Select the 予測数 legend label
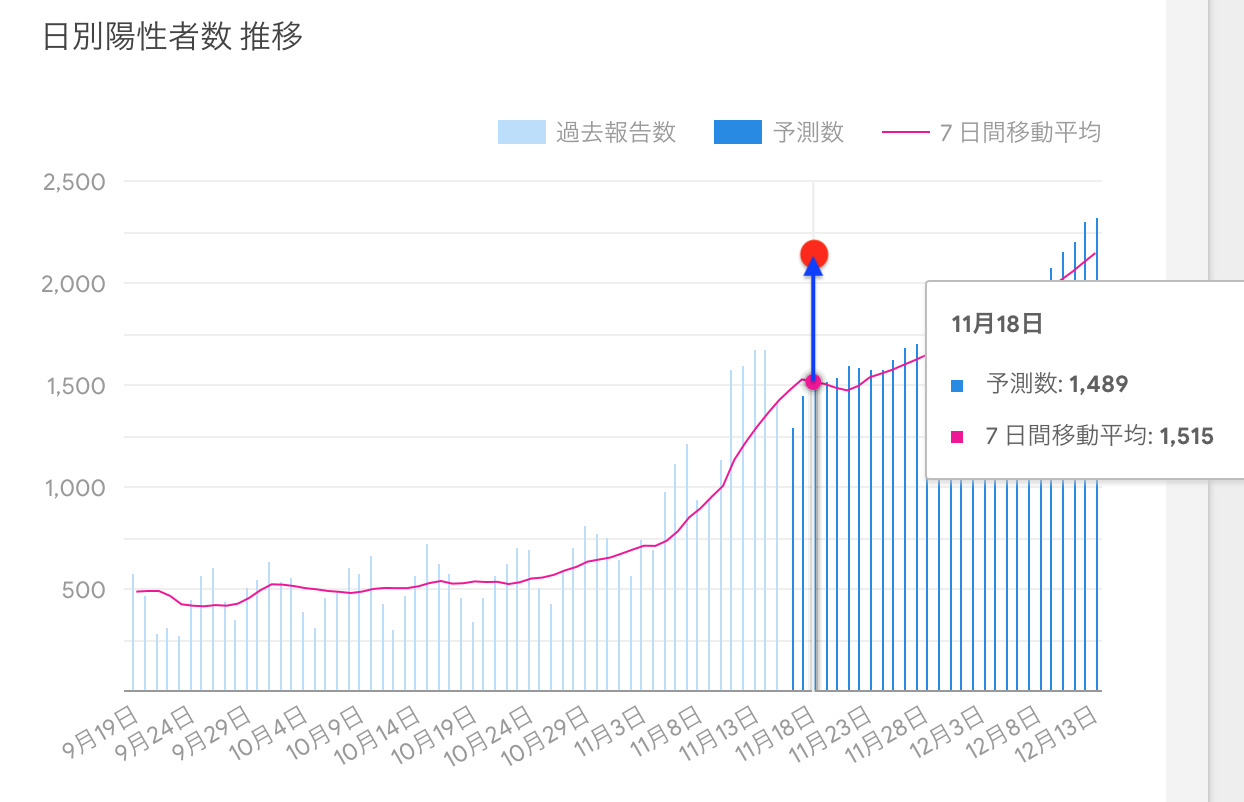 pos(809,132)
